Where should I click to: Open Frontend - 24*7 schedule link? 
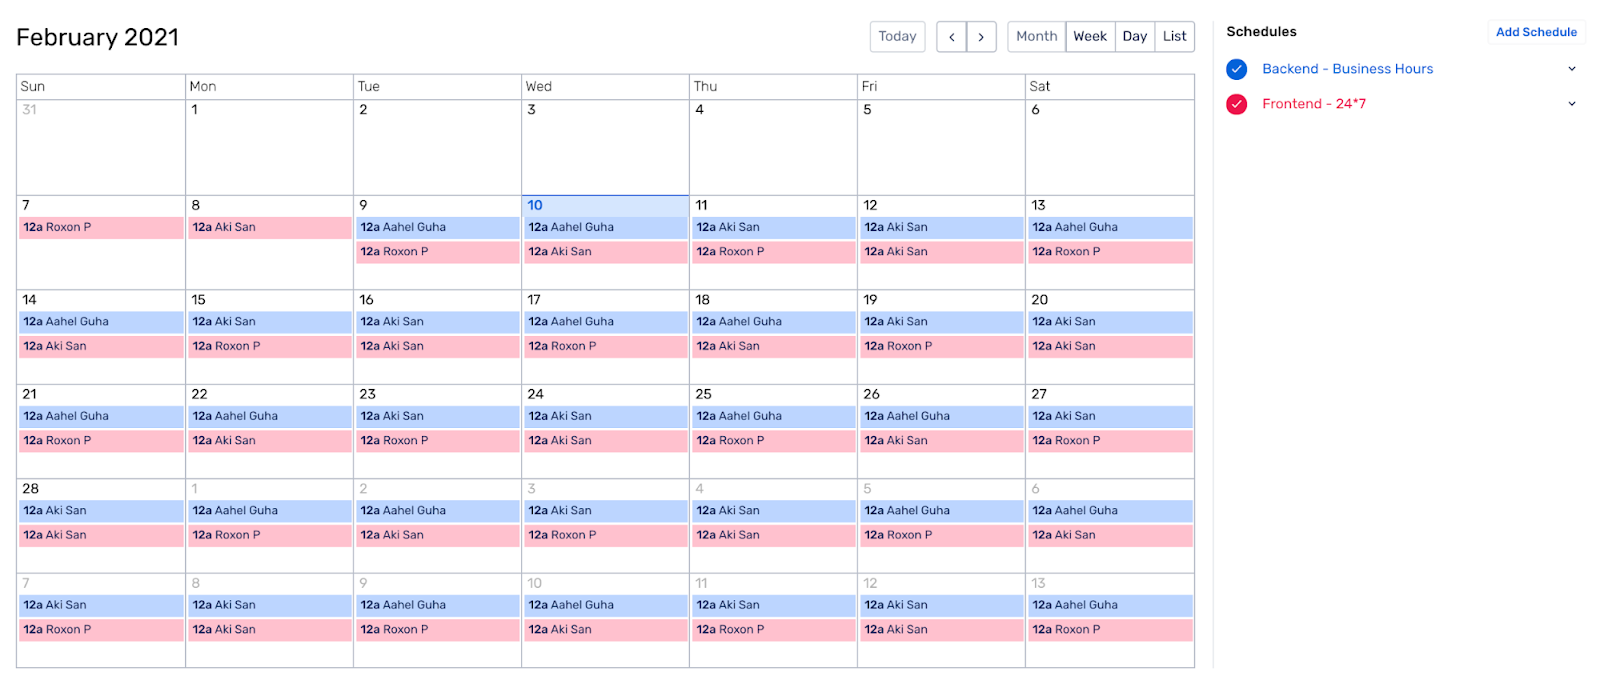(x=1314, y=104)
